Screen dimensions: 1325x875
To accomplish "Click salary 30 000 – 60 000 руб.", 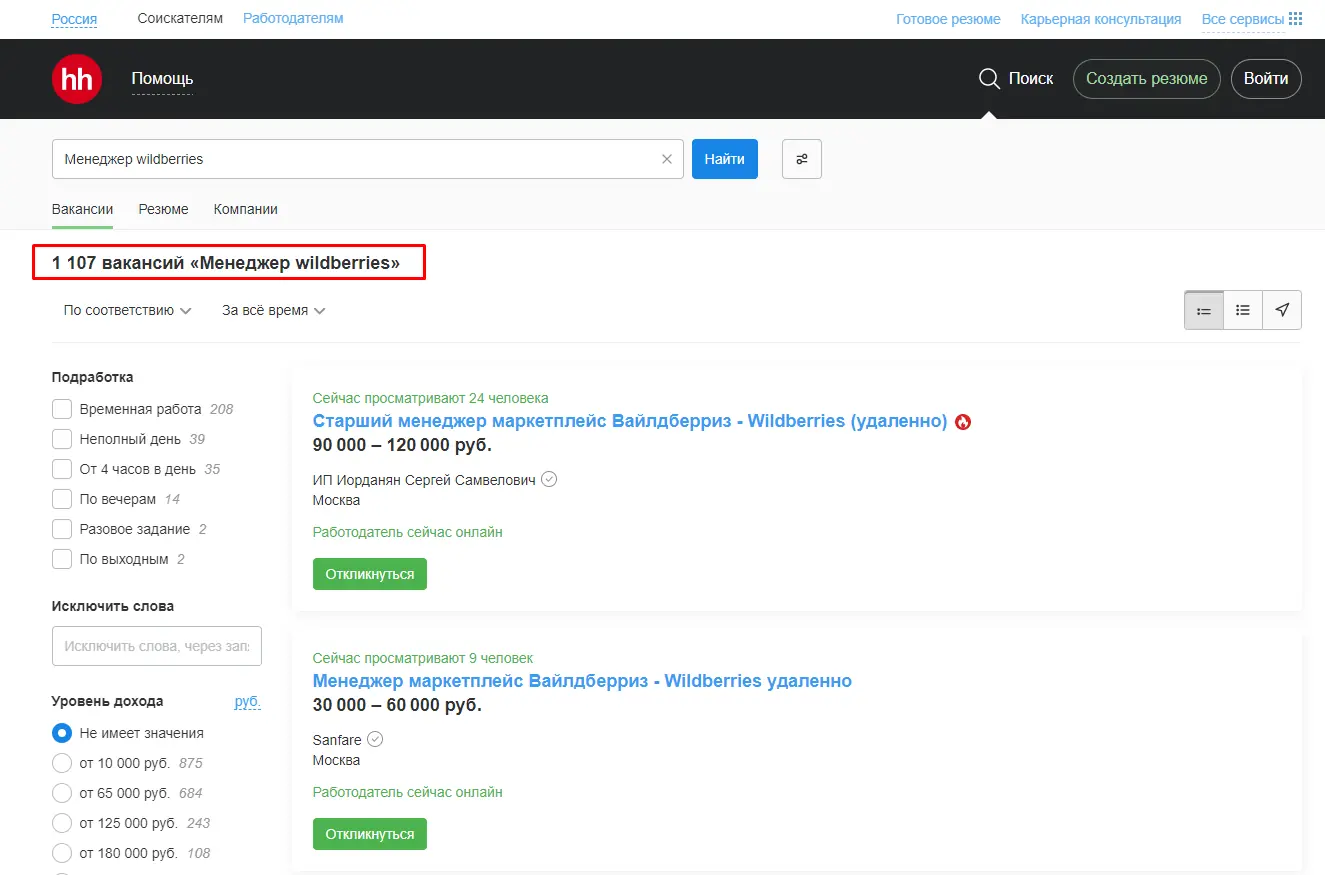I will point(397,705).
